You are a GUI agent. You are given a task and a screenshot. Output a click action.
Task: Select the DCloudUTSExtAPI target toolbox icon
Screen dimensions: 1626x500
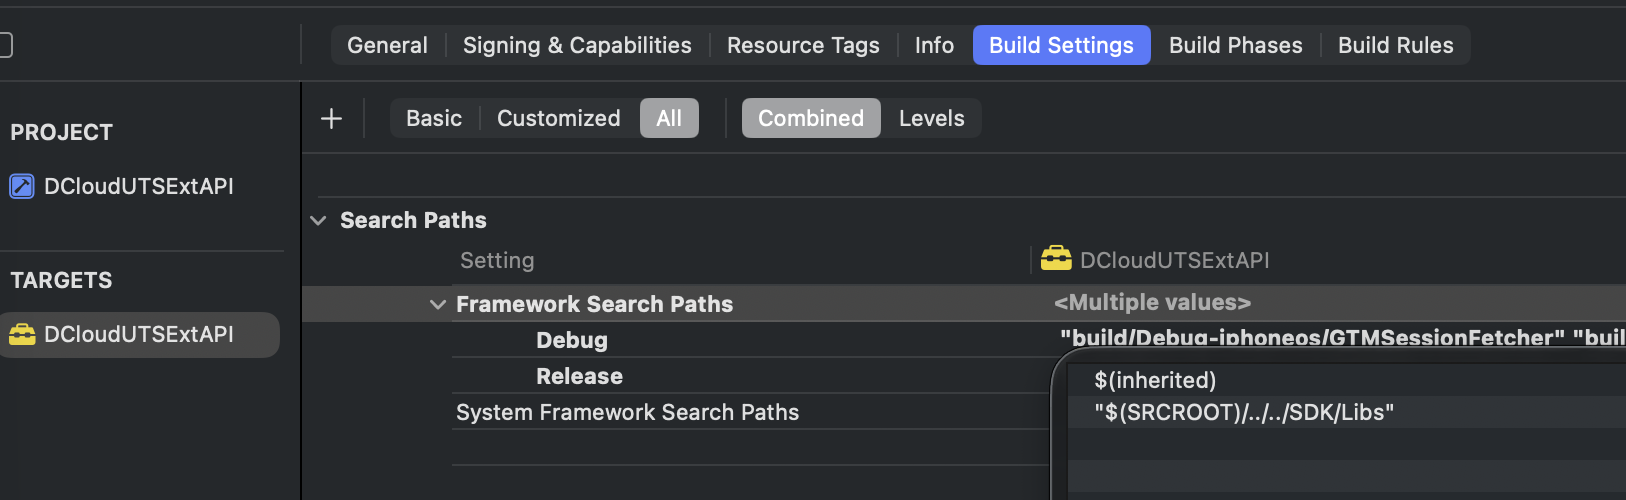[x=22, y=334]
